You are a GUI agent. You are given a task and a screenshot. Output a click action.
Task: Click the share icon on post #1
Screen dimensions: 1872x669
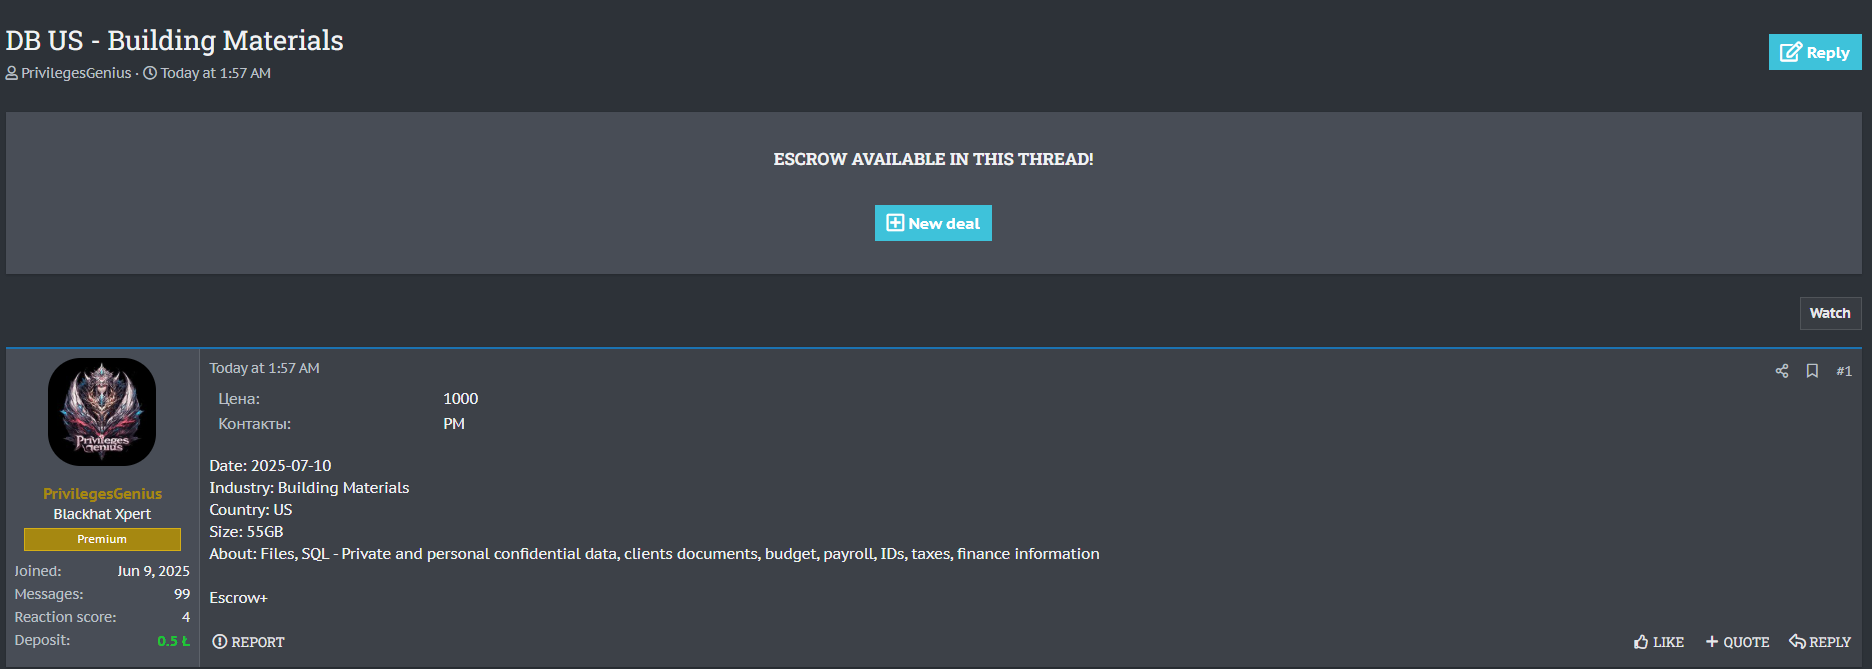pyautogui.click(x=1781, y=371)
